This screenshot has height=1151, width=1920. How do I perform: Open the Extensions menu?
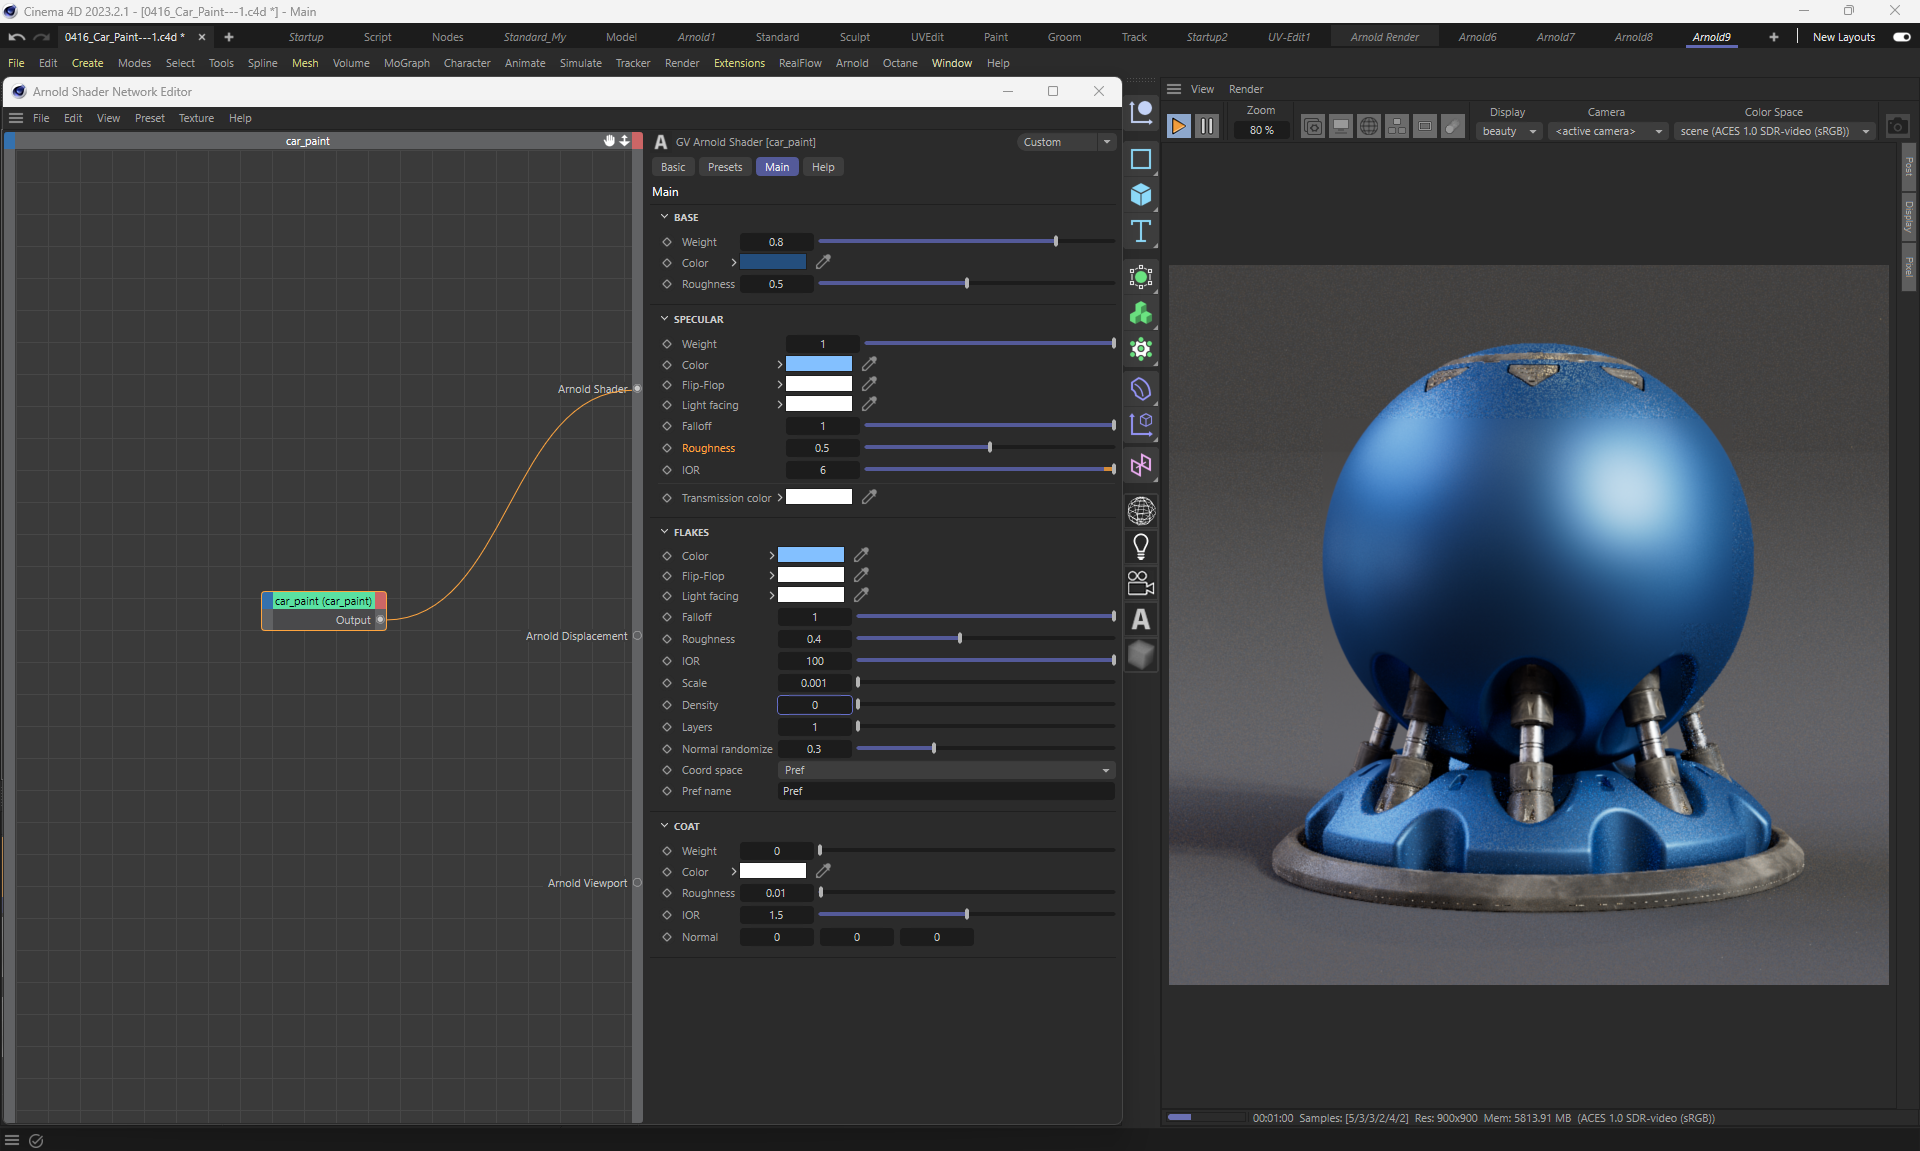tap(739, 63)
